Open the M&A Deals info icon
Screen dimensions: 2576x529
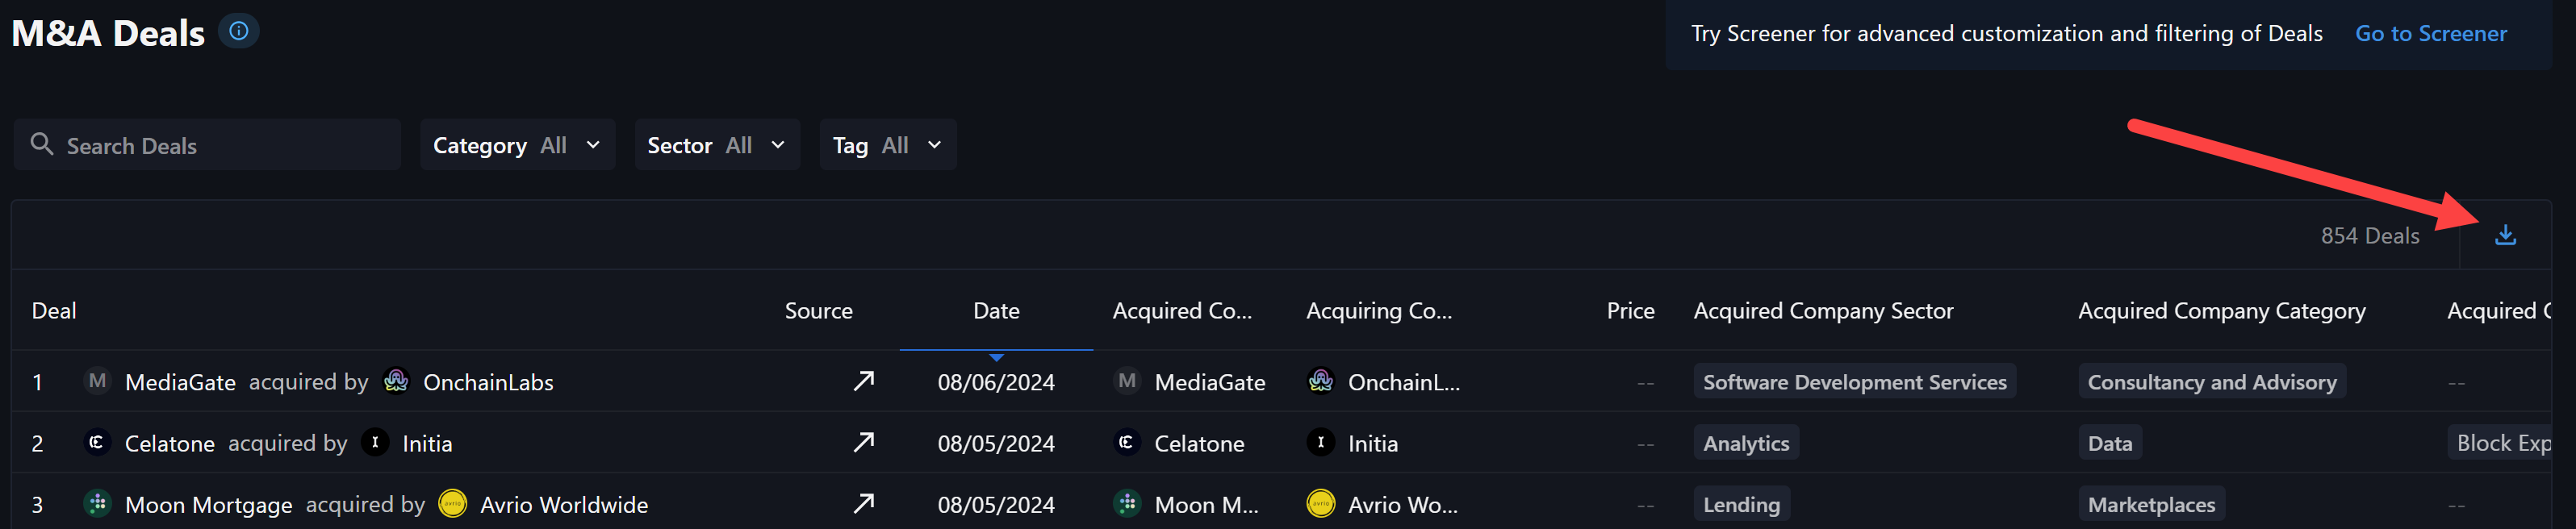pos(239,31)
